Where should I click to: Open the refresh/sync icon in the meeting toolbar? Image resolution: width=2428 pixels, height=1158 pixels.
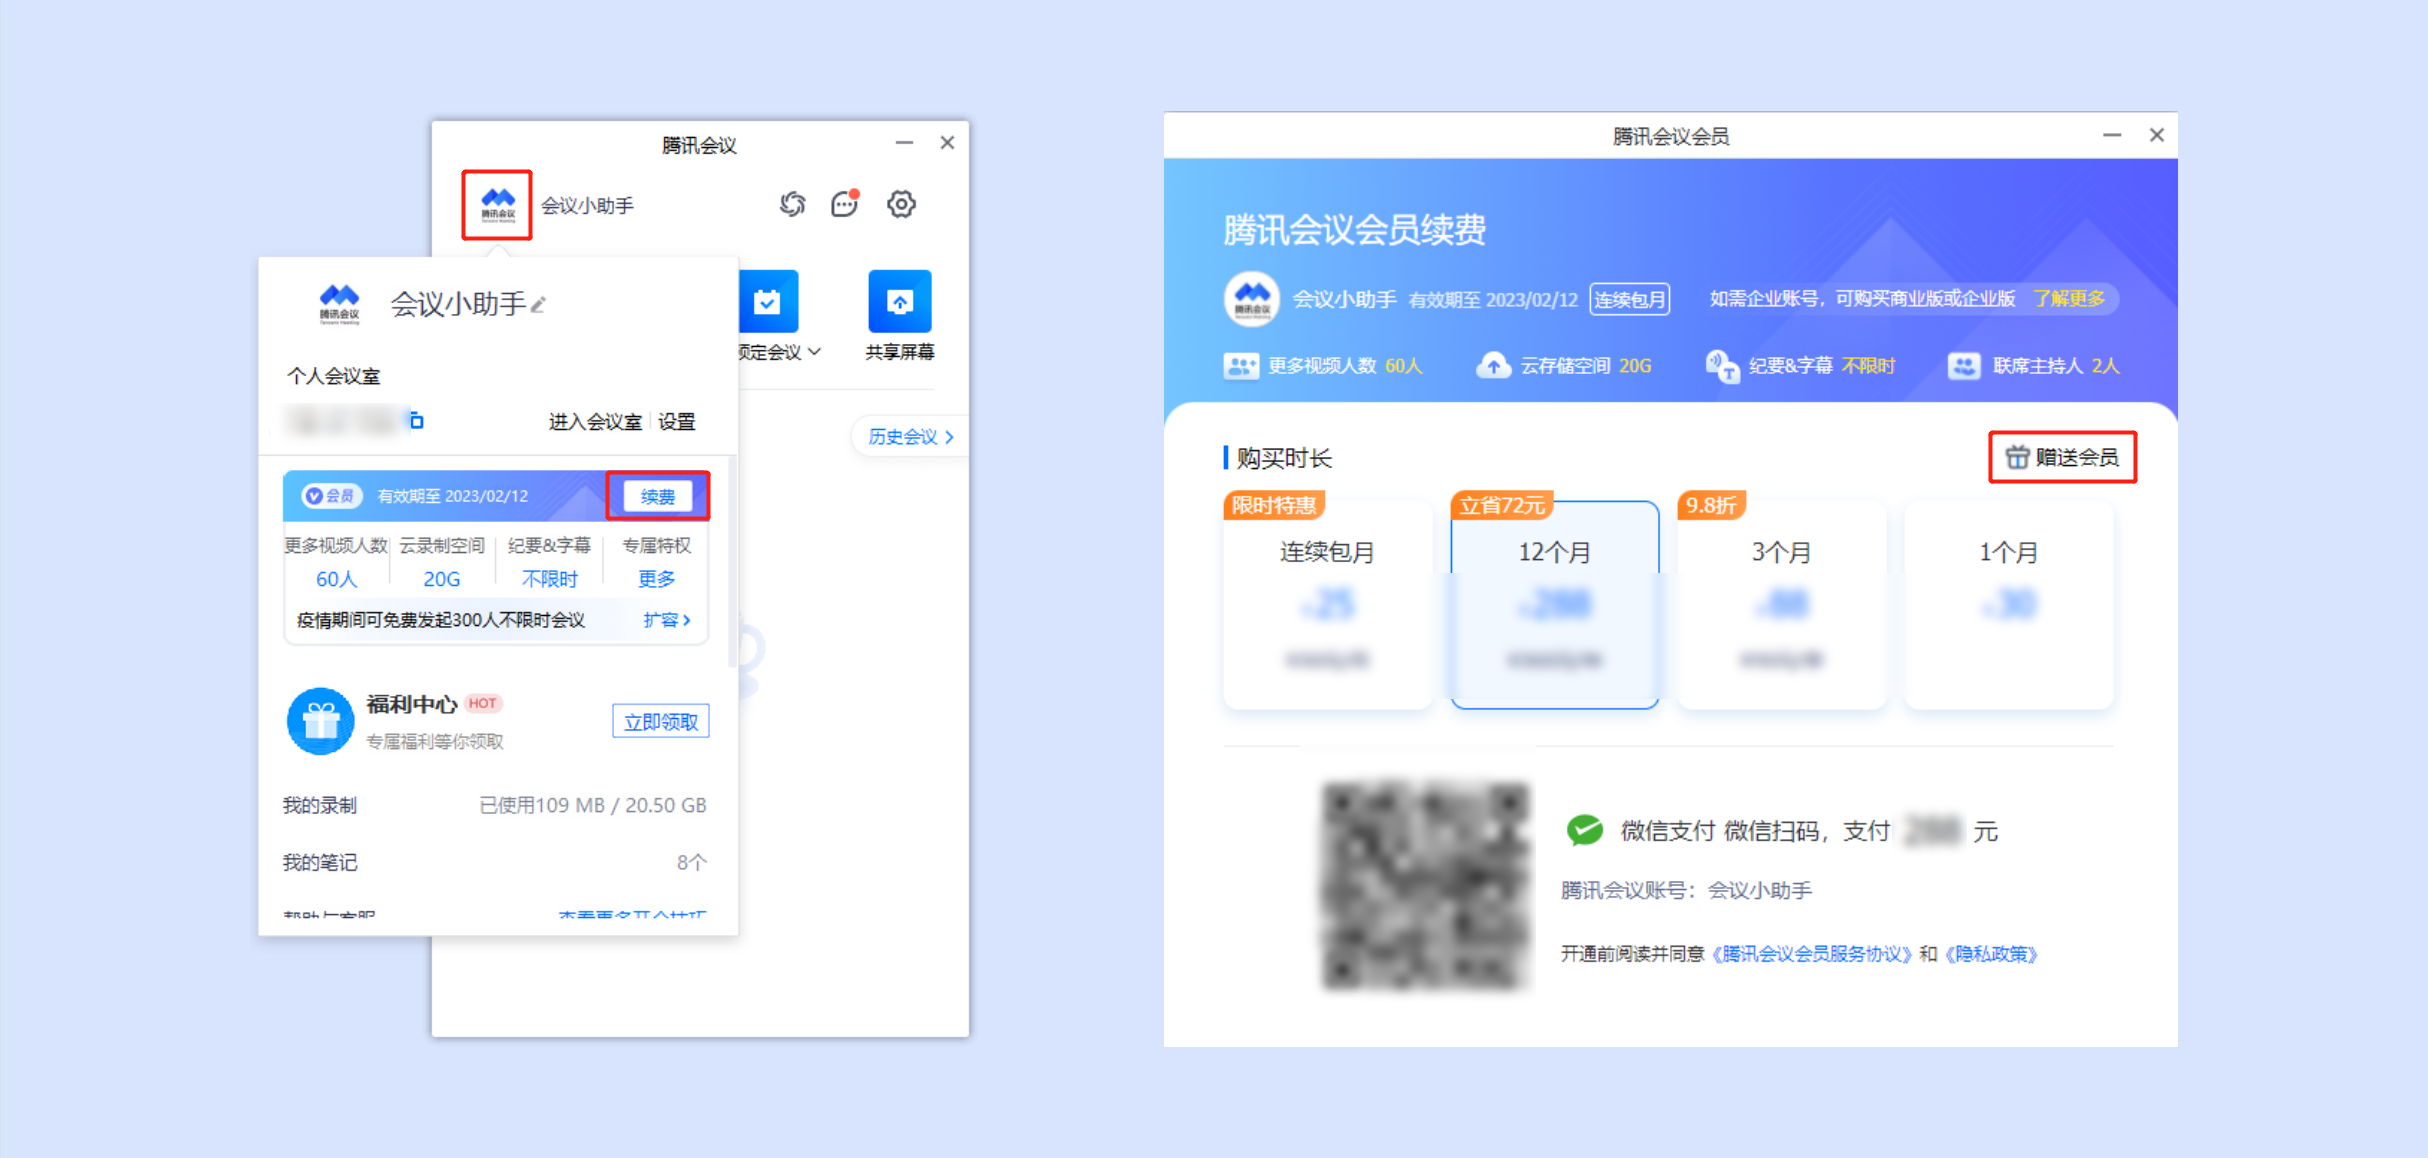point(792,204)
